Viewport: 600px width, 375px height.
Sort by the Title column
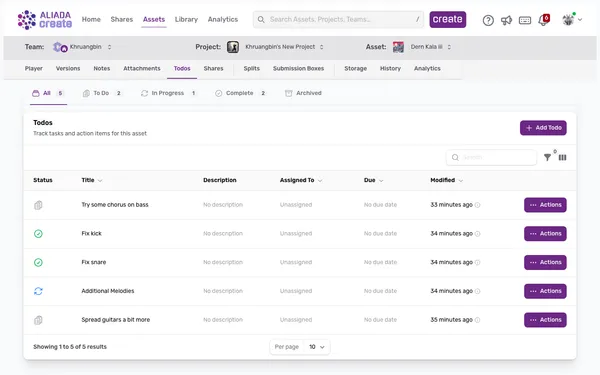pyautogui.click(x=92, y=180)
